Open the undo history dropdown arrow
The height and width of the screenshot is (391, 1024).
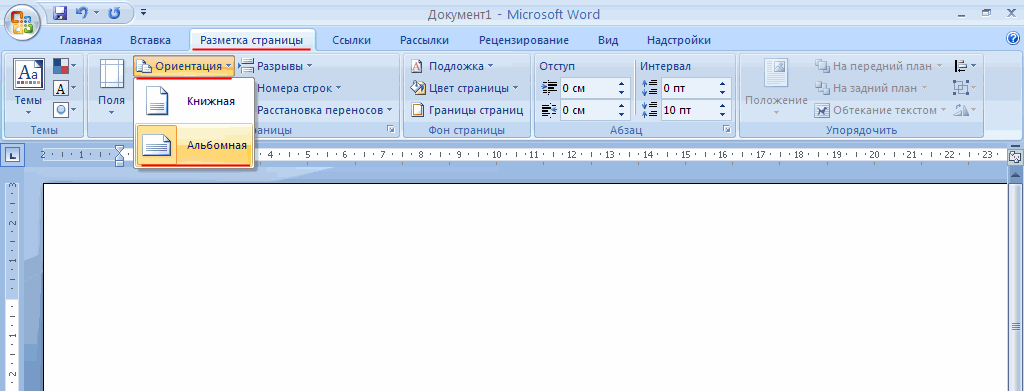coord(96,13)
